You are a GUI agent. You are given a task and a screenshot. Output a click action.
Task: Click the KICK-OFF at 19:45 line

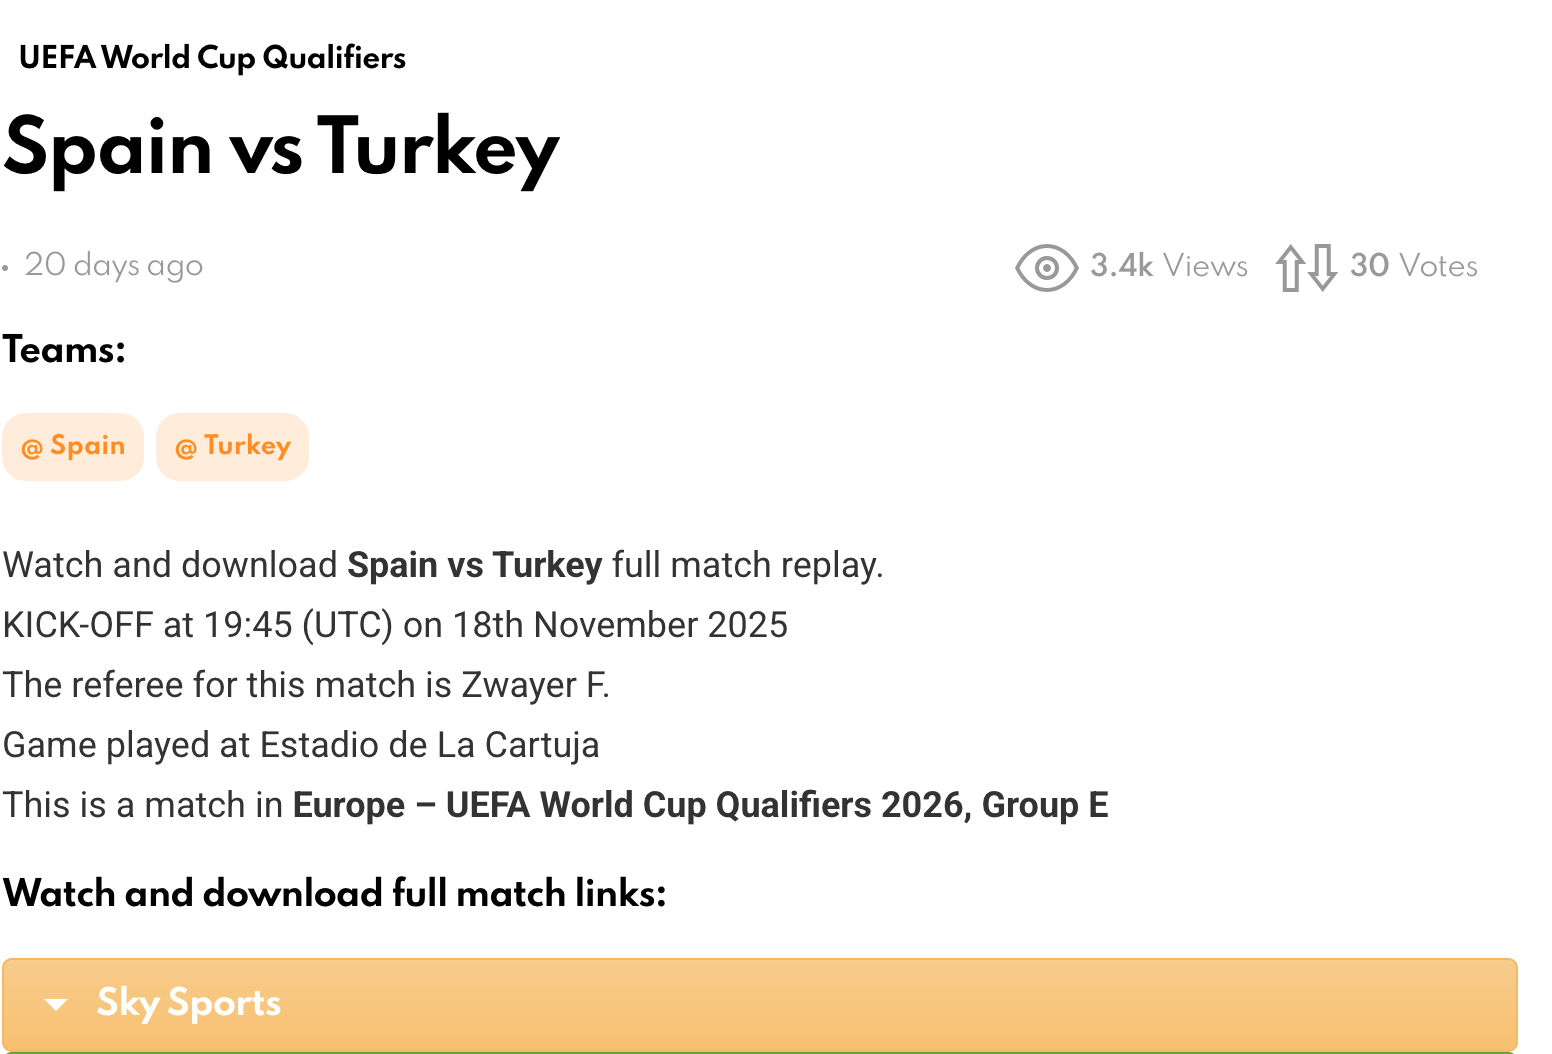point(395,625)
